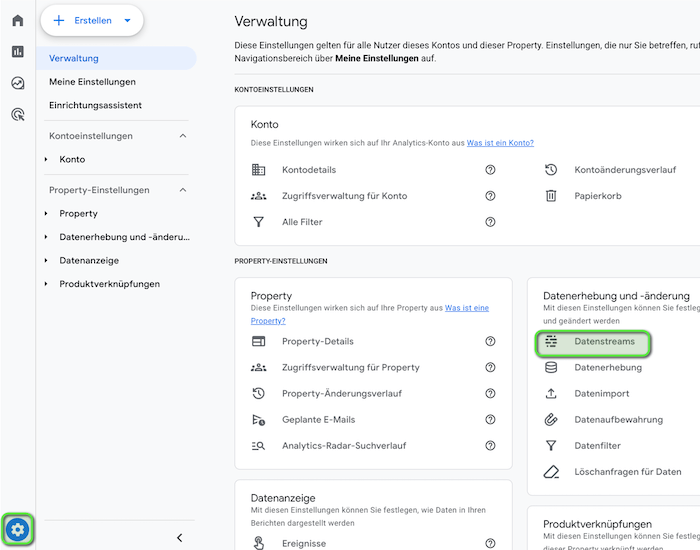
Task: Open the Home icon in left rail
Action: 17,20
